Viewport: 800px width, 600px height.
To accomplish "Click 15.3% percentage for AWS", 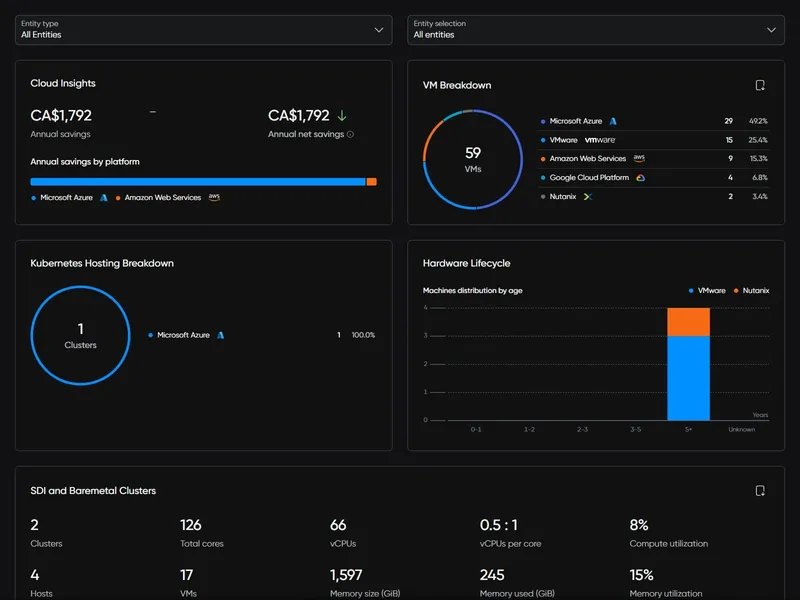I will point(759,159).
